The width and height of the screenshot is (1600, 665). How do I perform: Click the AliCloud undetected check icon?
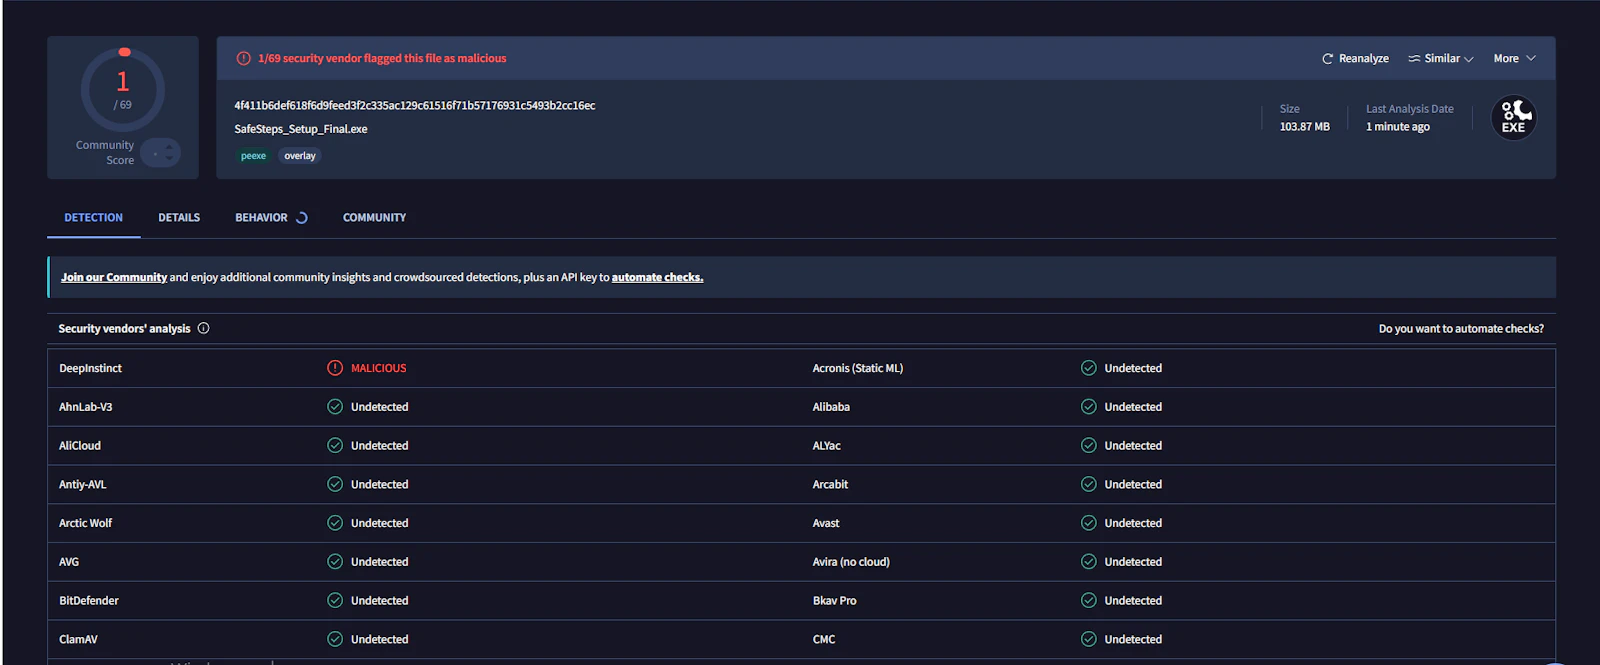click(x=335, y=446)
